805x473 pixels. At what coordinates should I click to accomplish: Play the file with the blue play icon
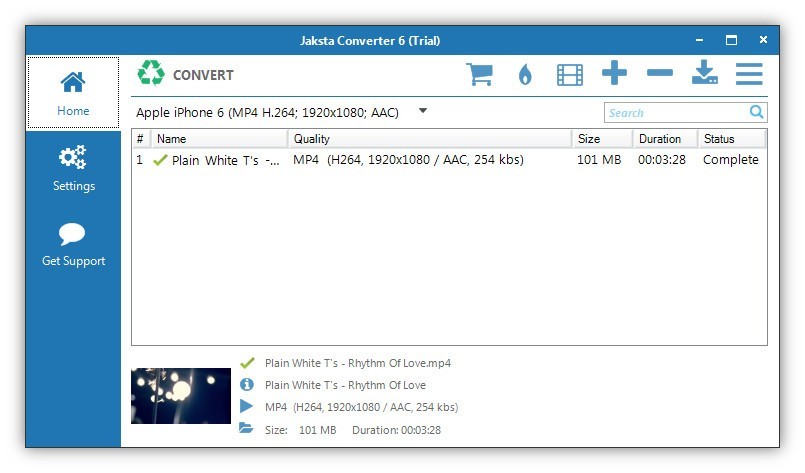(246, 406)
